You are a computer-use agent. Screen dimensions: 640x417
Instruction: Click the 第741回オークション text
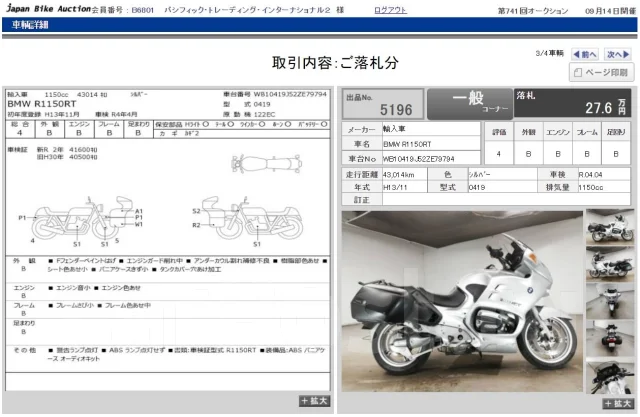pos(533,11)
